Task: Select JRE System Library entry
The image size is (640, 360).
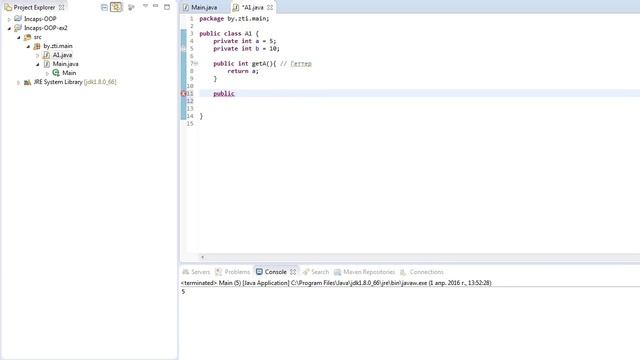Action: (x=75, y=82)
